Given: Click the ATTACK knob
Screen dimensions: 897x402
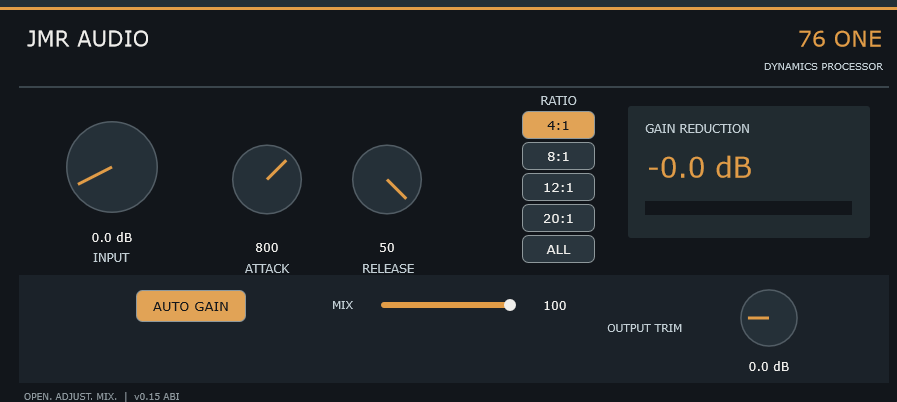Looking at the screenshot, I should [x=267, y=180].
